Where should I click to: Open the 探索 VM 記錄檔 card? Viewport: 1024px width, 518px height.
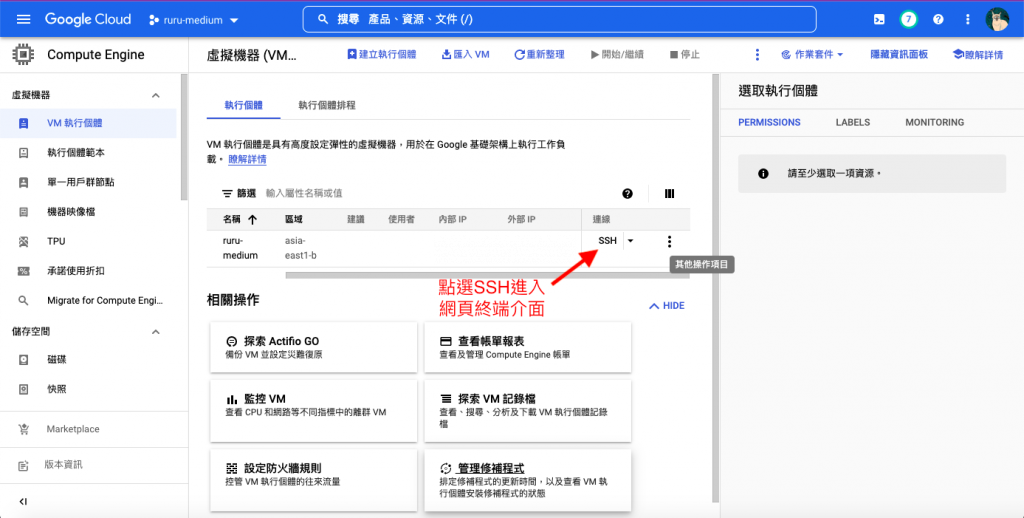[x=528, y=411]
